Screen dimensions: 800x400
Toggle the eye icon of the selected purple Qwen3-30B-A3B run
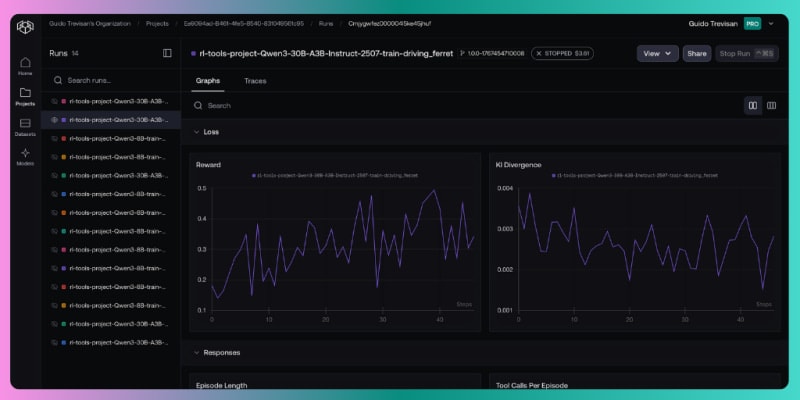(55, 120)
